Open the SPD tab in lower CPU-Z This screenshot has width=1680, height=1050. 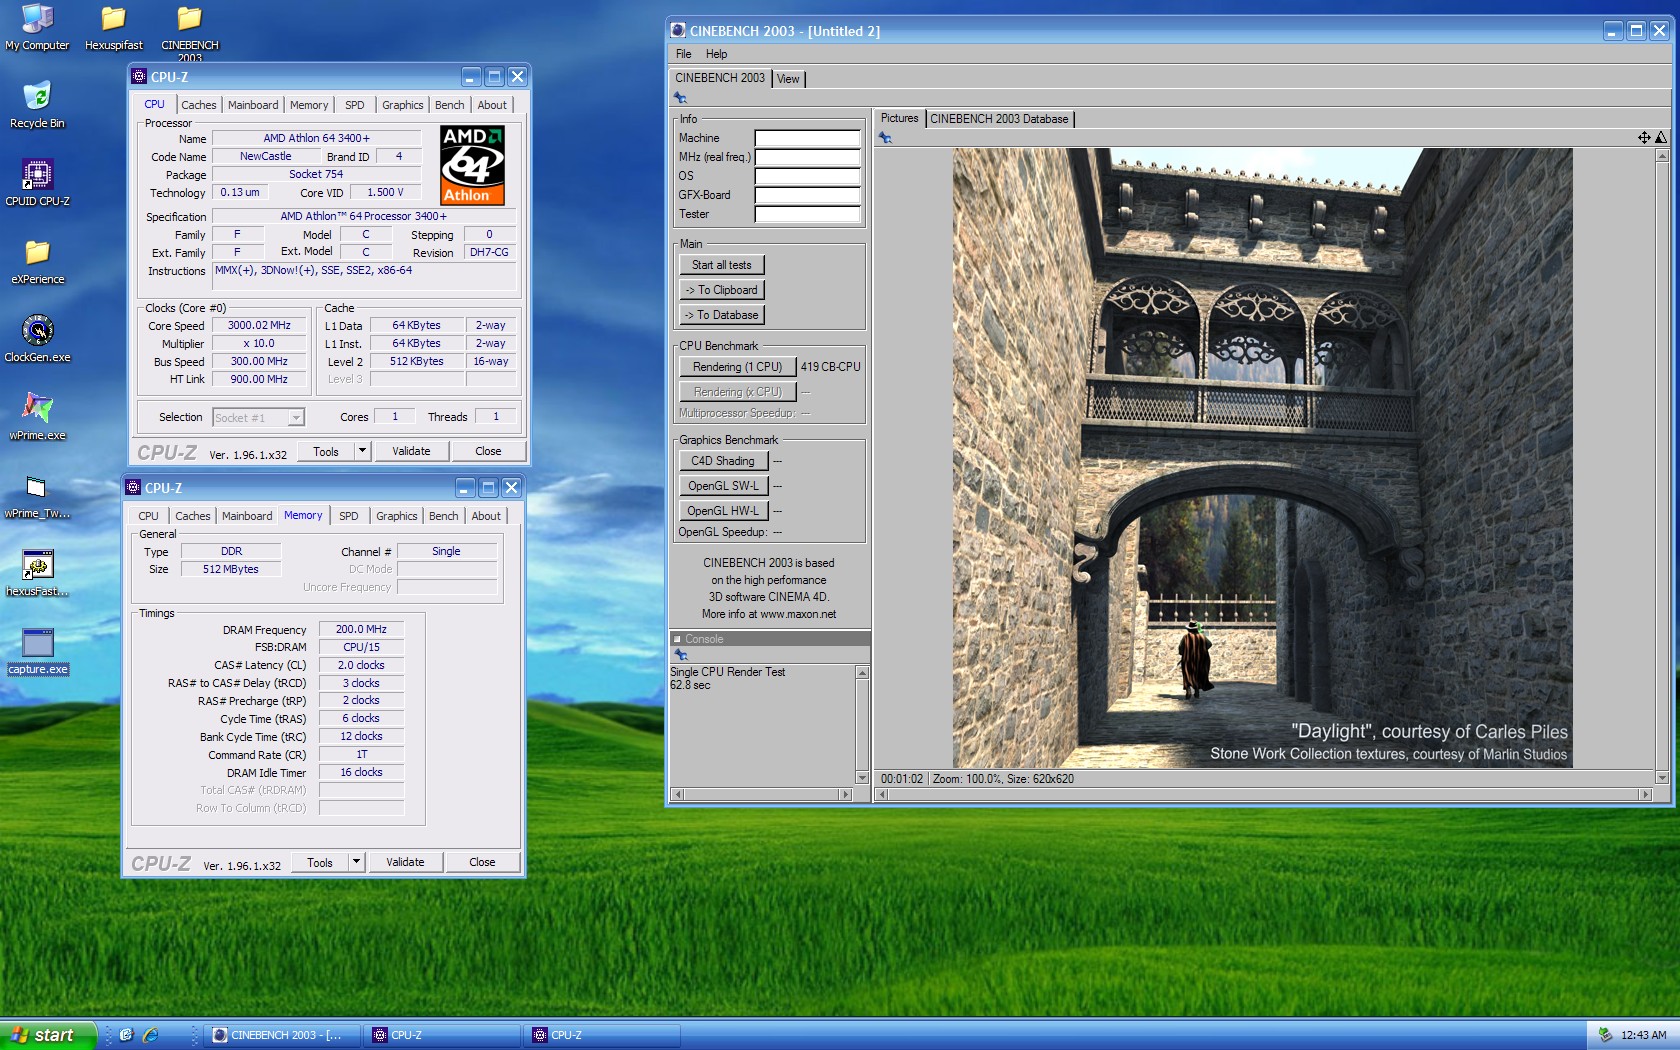pyautogui.click(x=348, y=516)
